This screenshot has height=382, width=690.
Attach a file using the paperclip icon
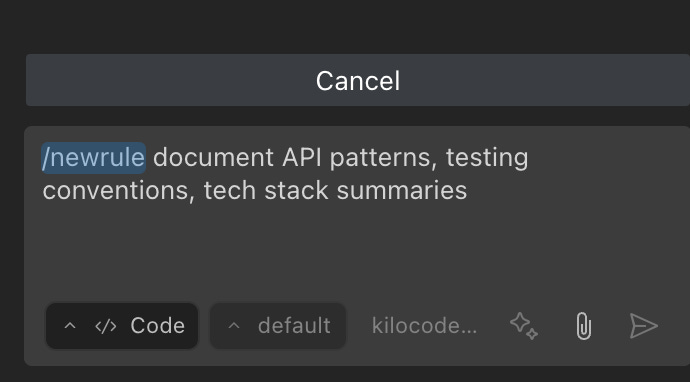(x=584, y=326)
